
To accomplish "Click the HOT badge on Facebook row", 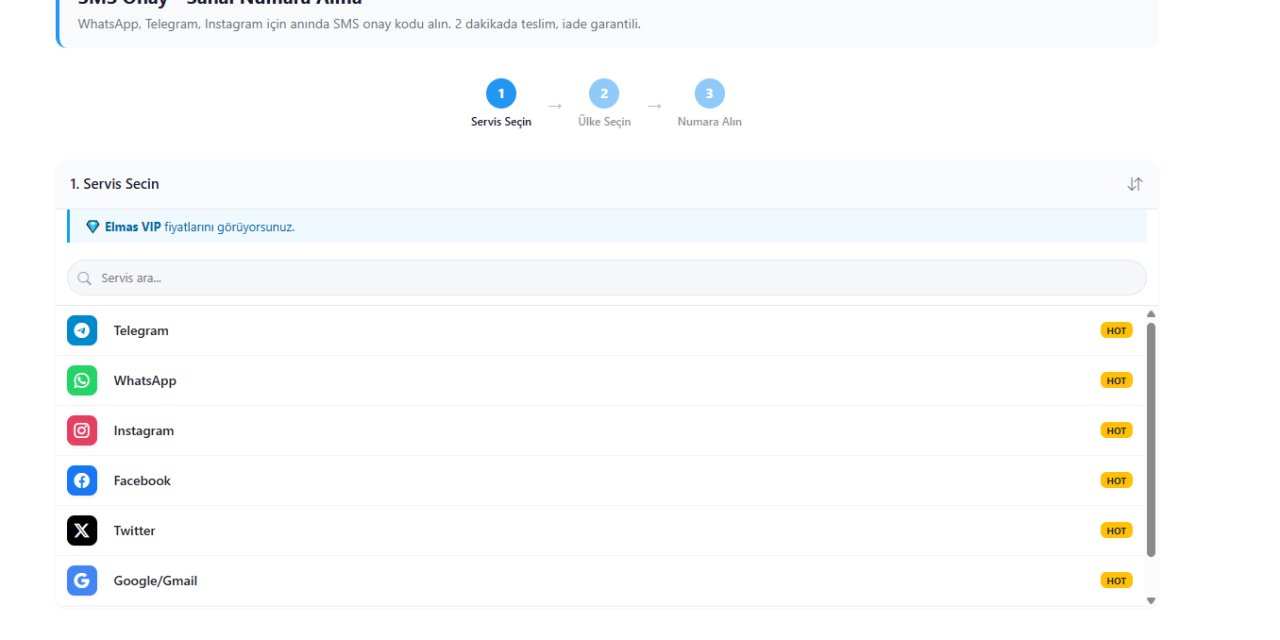I will coord(1116,480).
